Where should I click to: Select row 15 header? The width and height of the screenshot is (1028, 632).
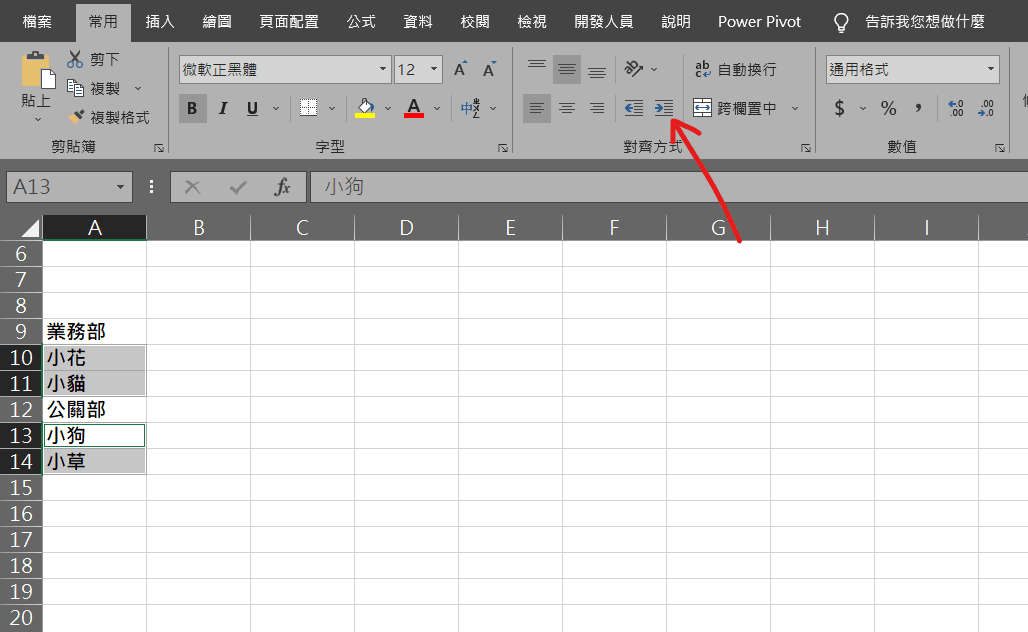pos(21,488)
